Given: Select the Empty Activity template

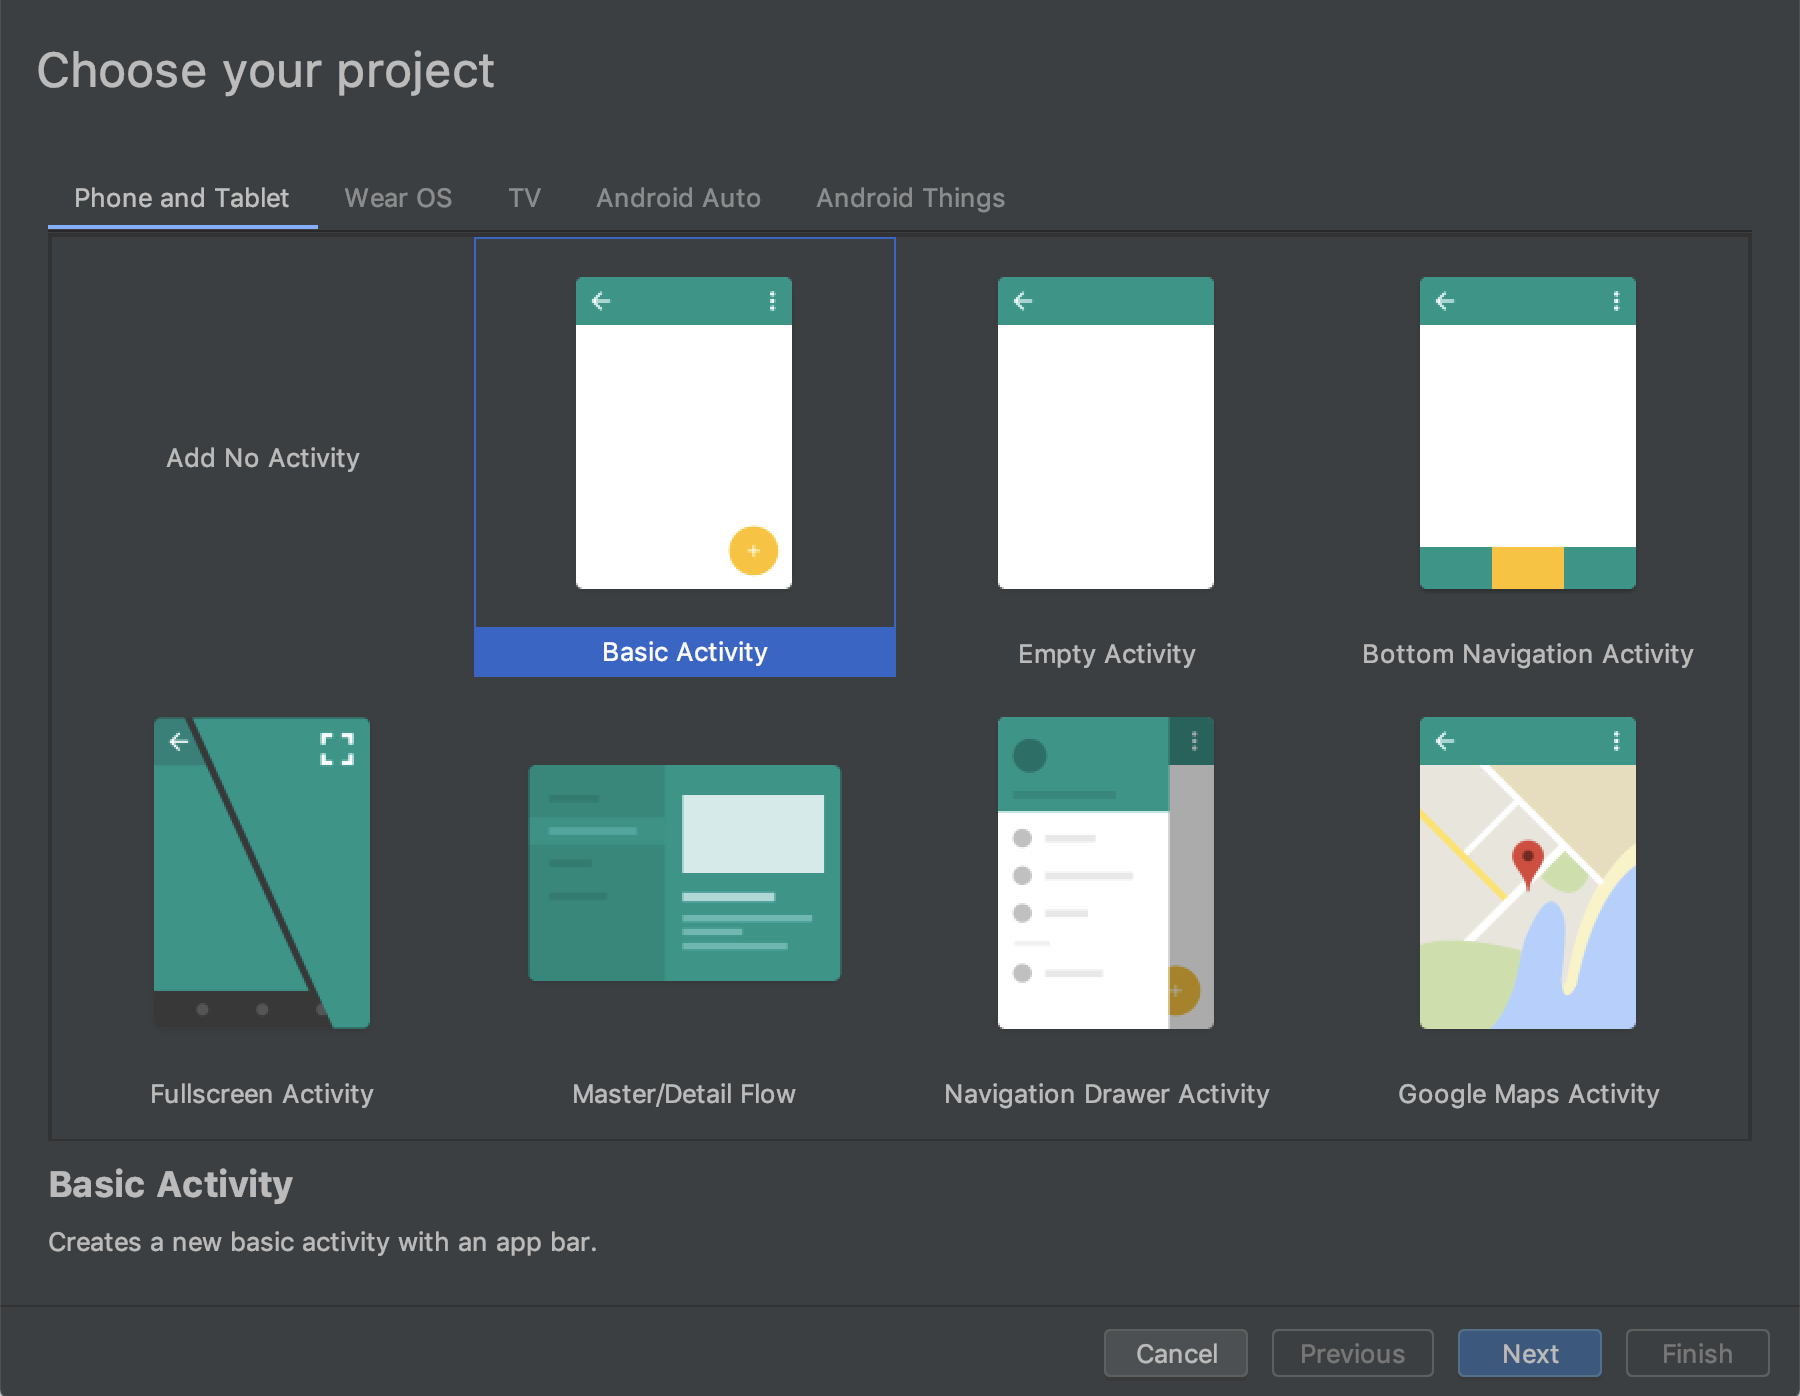Looking at the screenshot, I should coord(1105,432).
